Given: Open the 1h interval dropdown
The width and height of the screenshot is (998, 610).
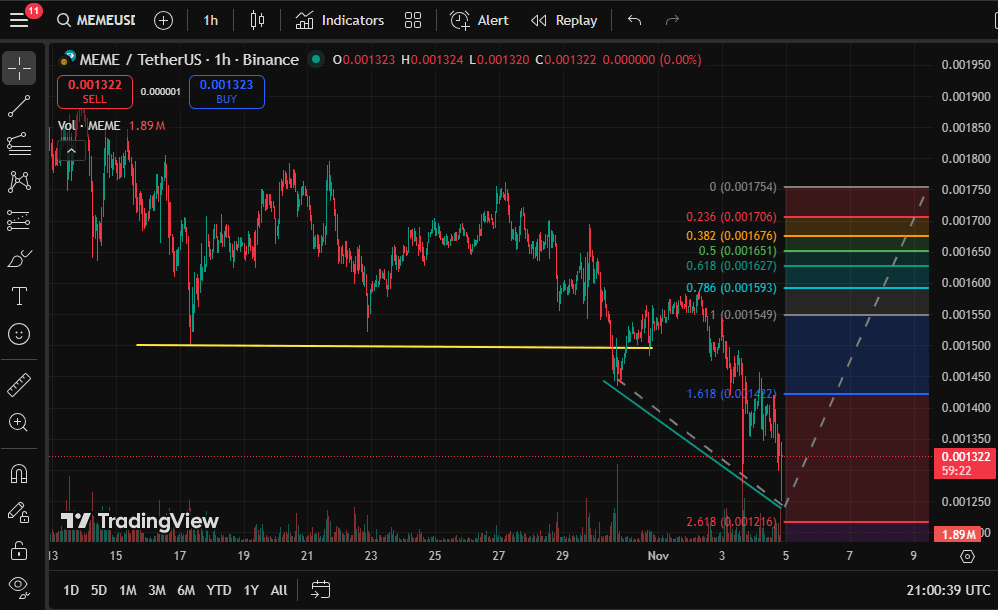Looking at the screenshot, I should [x=210, y=20].
